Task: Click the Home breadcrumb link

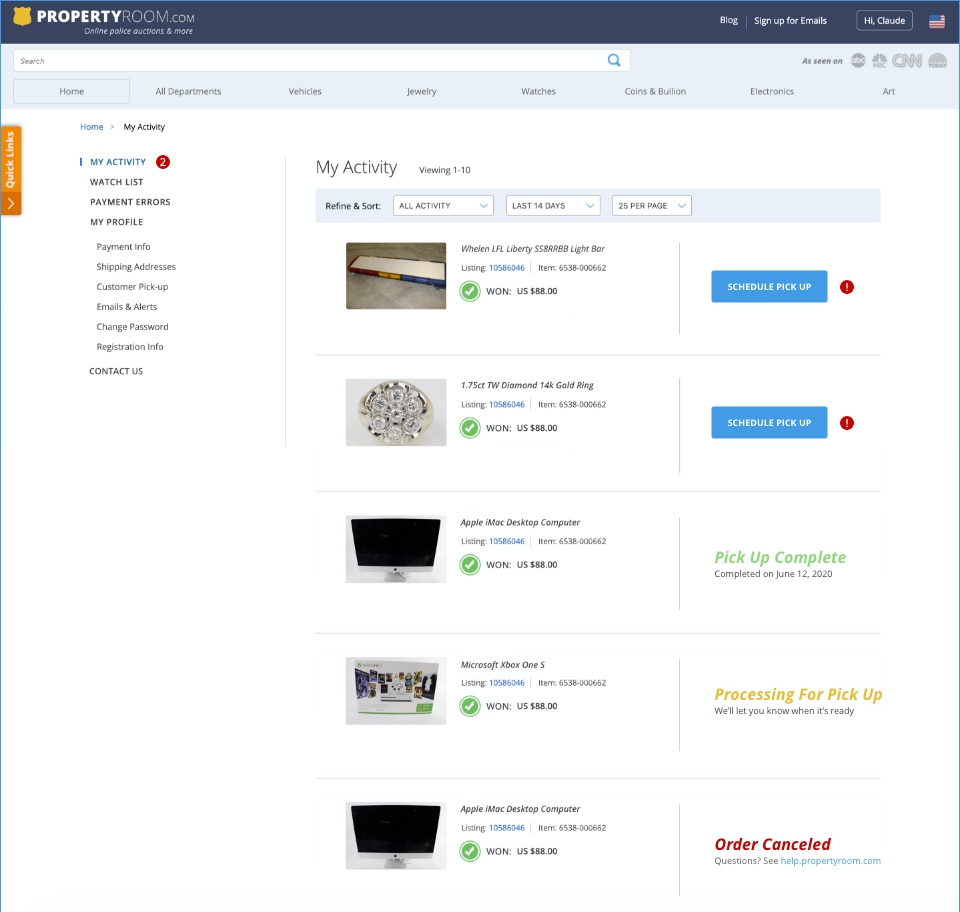Action: click(91, 127)
